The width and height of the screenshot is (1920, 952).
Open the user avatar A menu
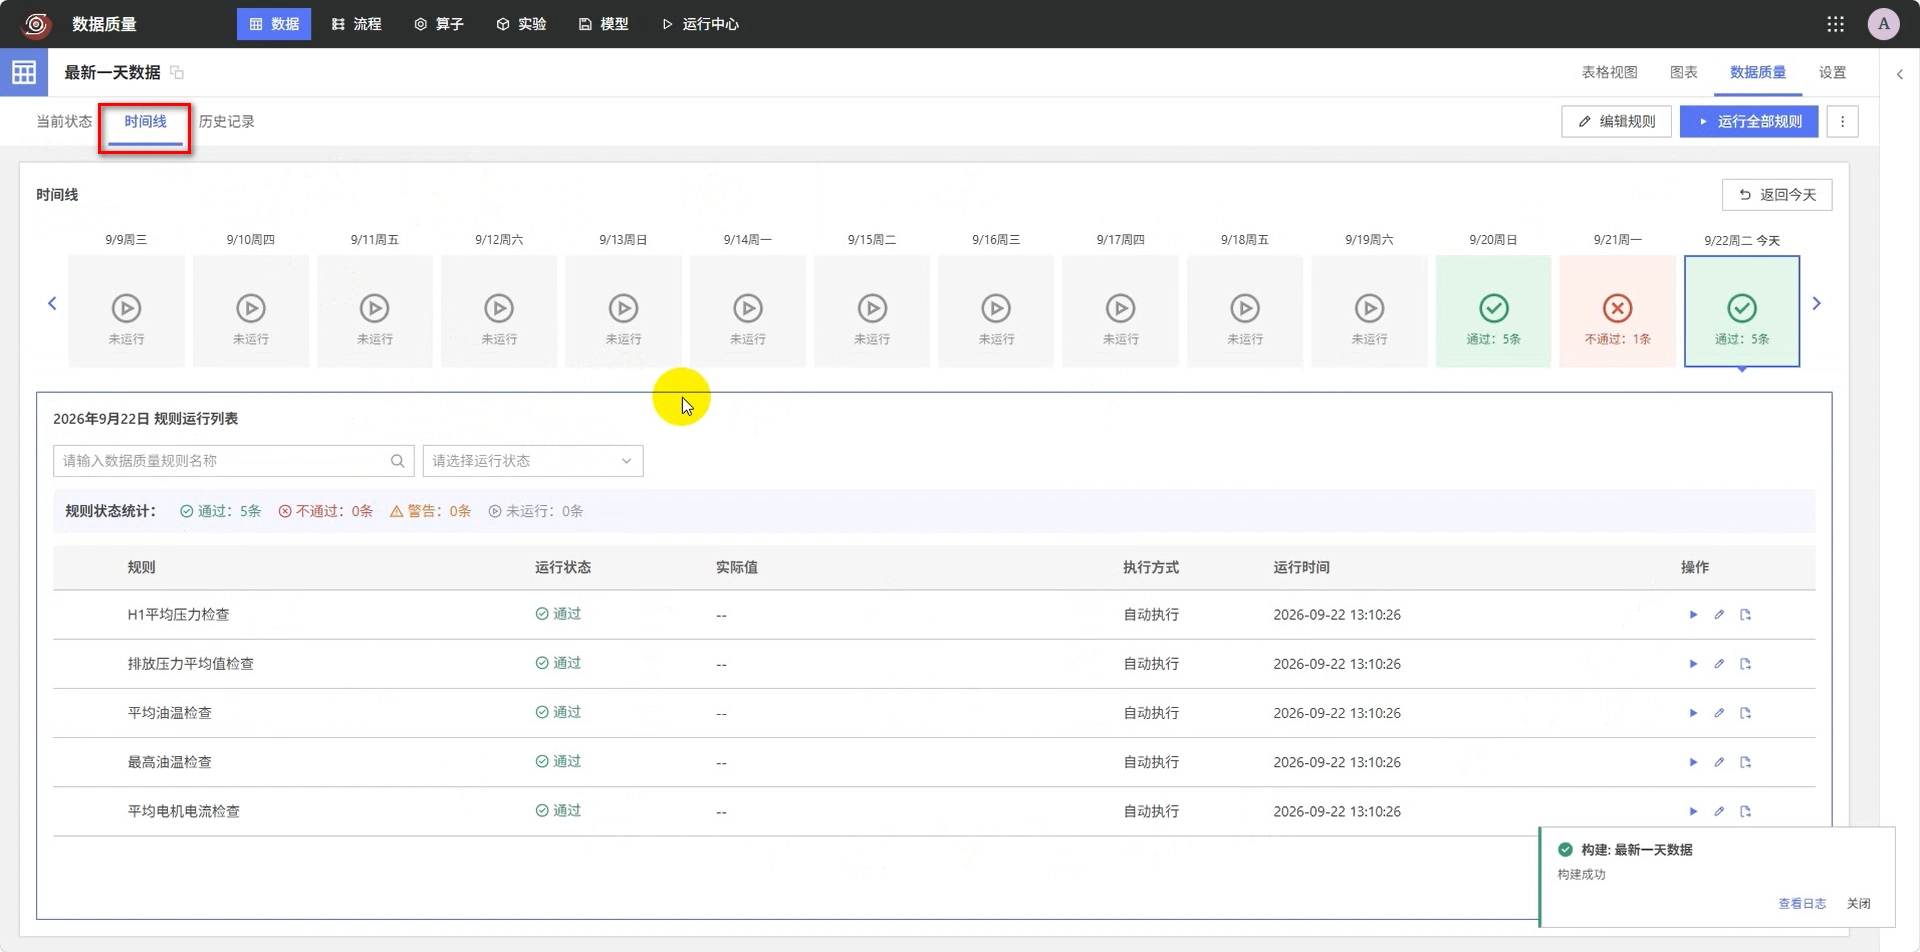click(1883, 24)
